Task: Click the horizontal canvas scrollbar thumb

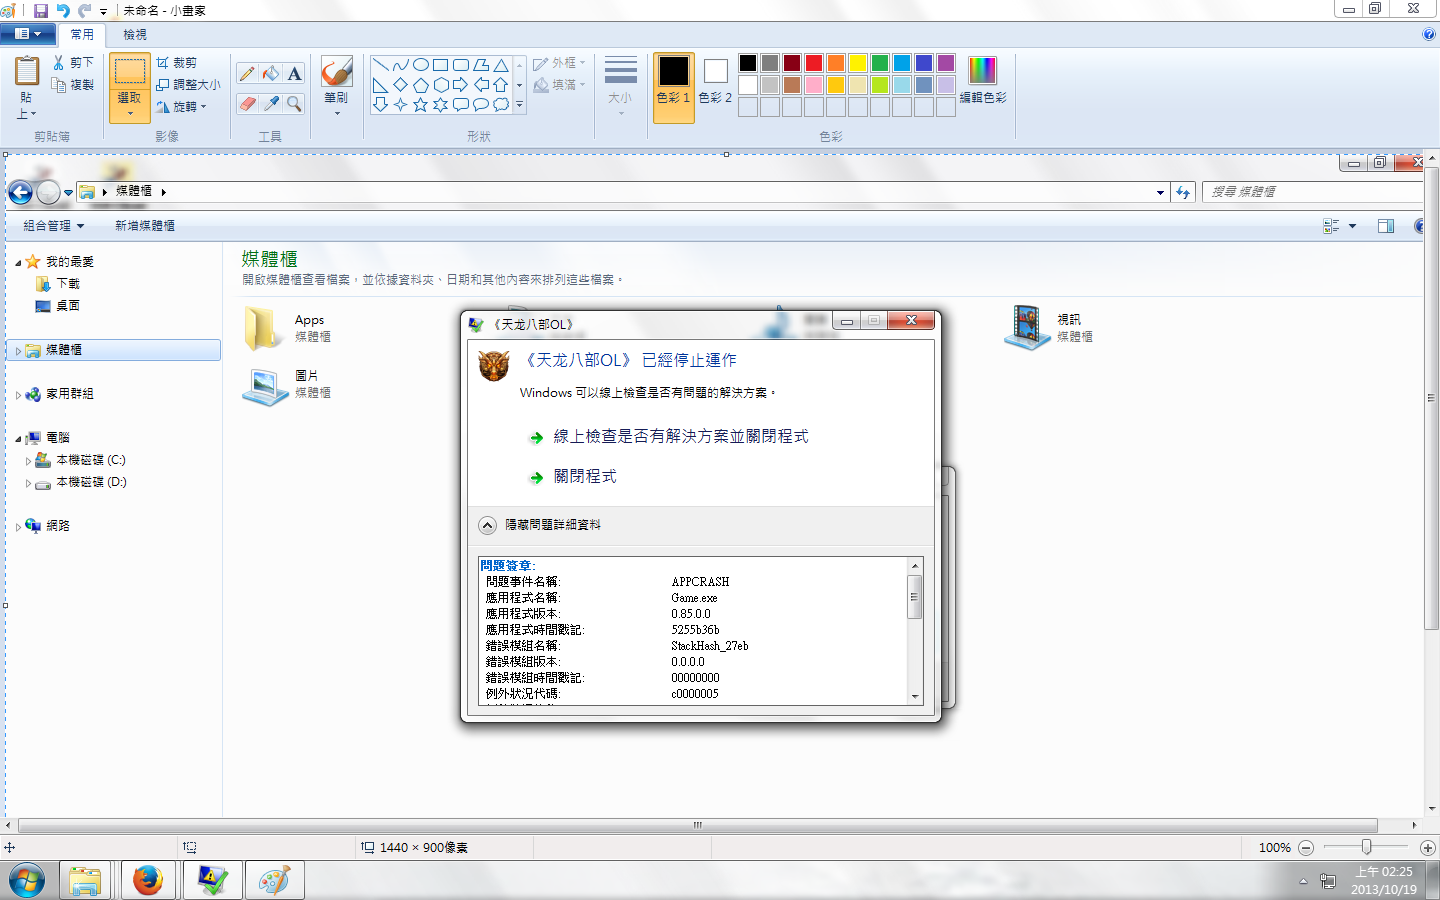Action: tap(698, 826)
